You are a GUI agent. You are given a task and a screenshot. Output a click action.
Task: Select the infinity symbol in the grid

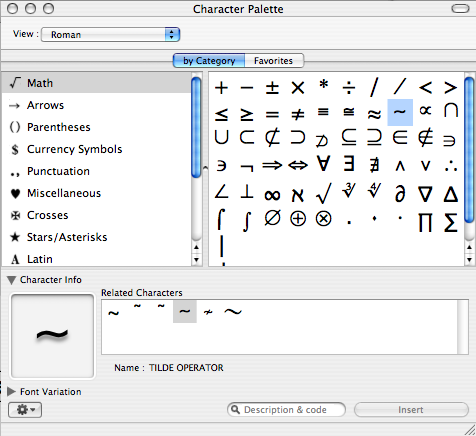[272, 195]
